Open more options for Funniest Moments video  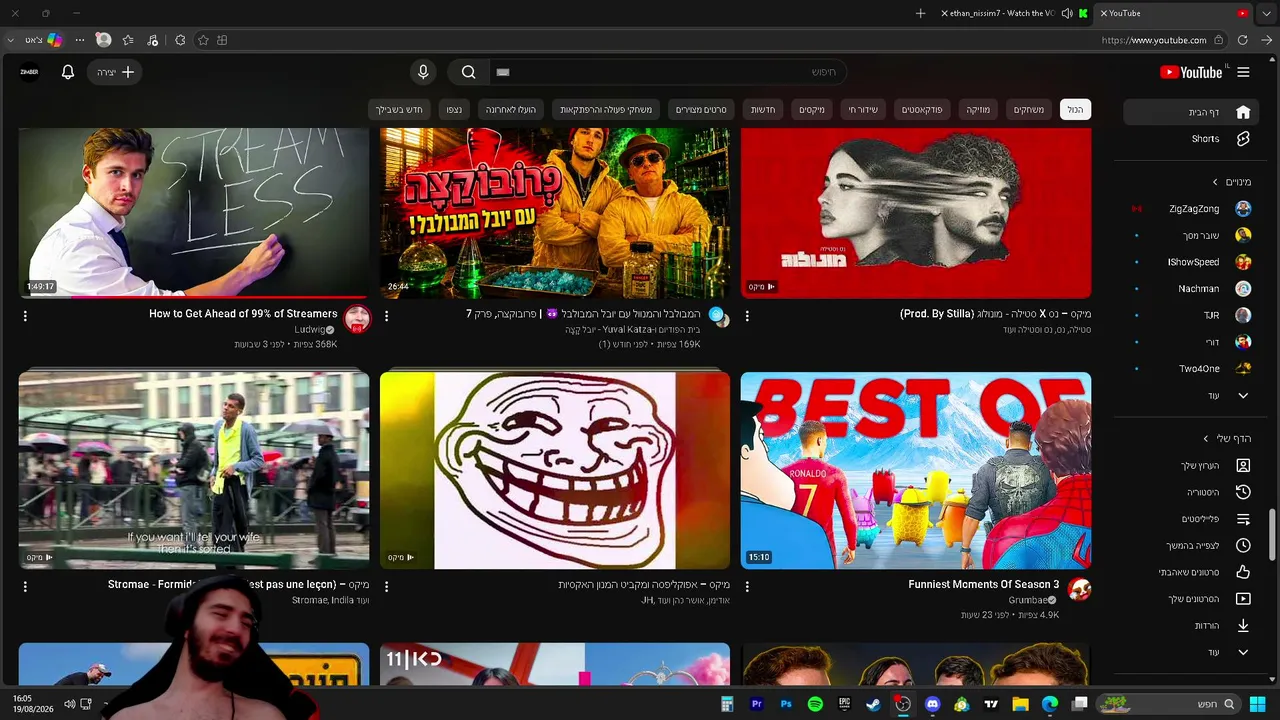click(x=747, y=587)
